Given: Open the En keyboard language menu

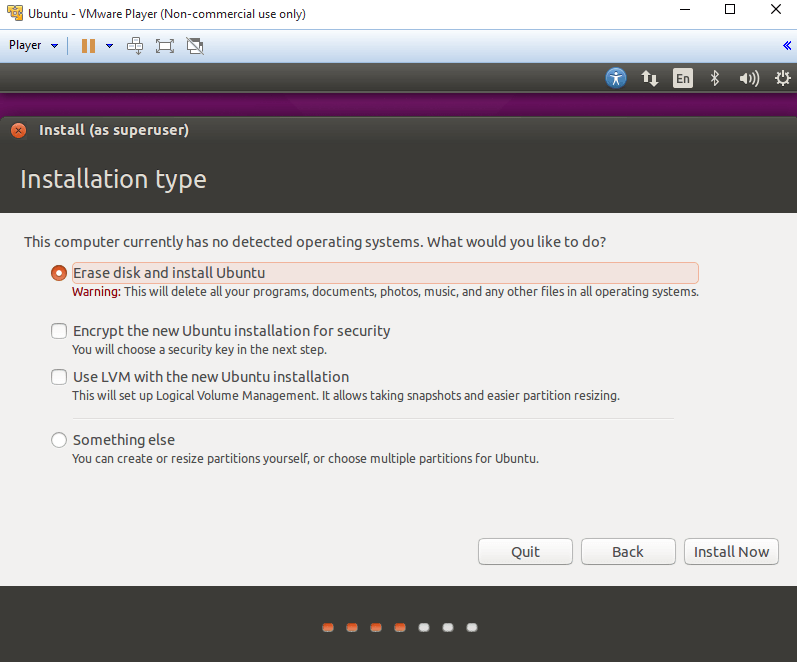Looking at the screenshot, I should coord(682,78).
